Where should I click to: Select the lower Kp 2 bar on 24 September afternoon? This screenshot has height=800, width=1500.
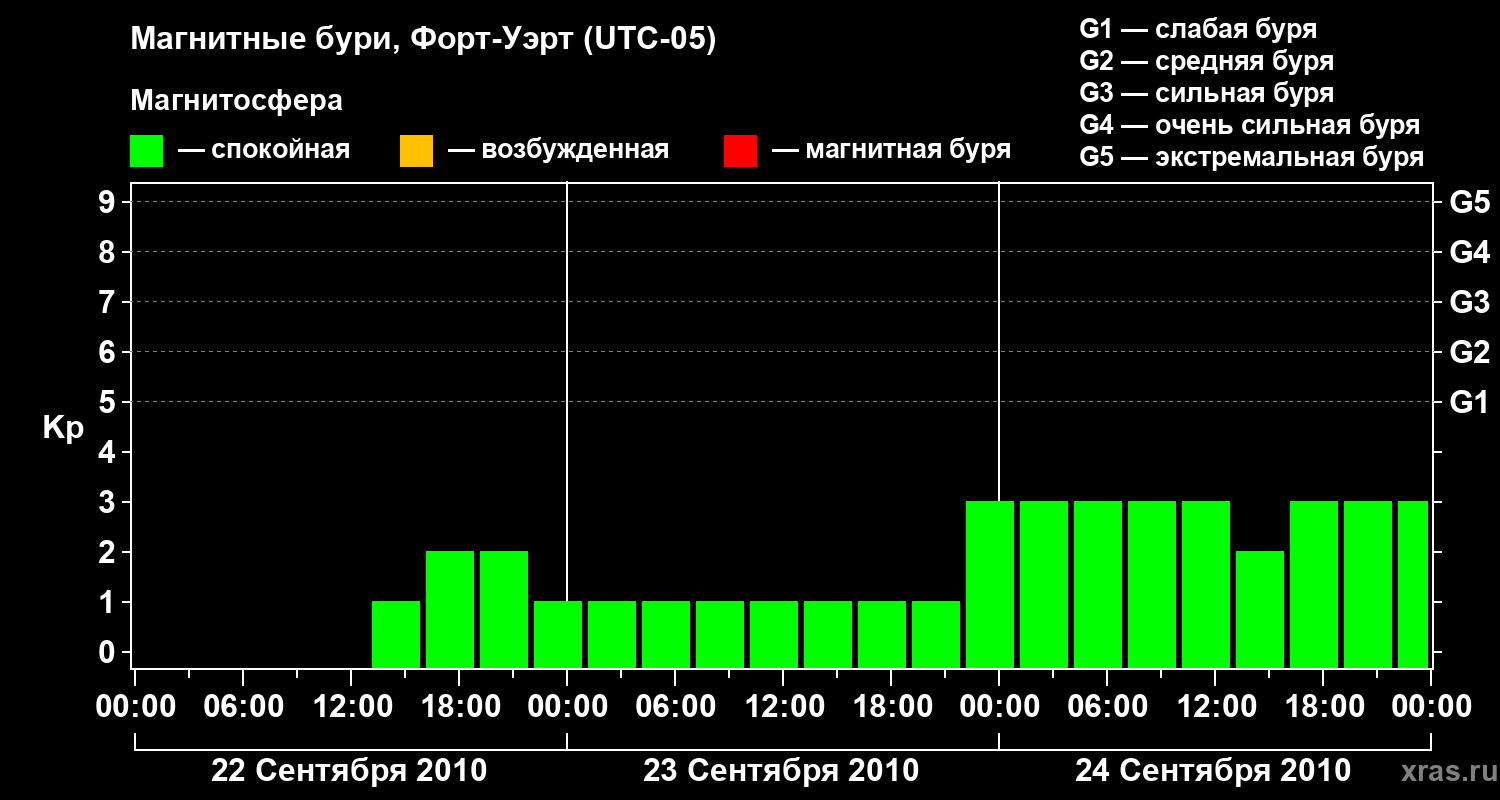1260,609
